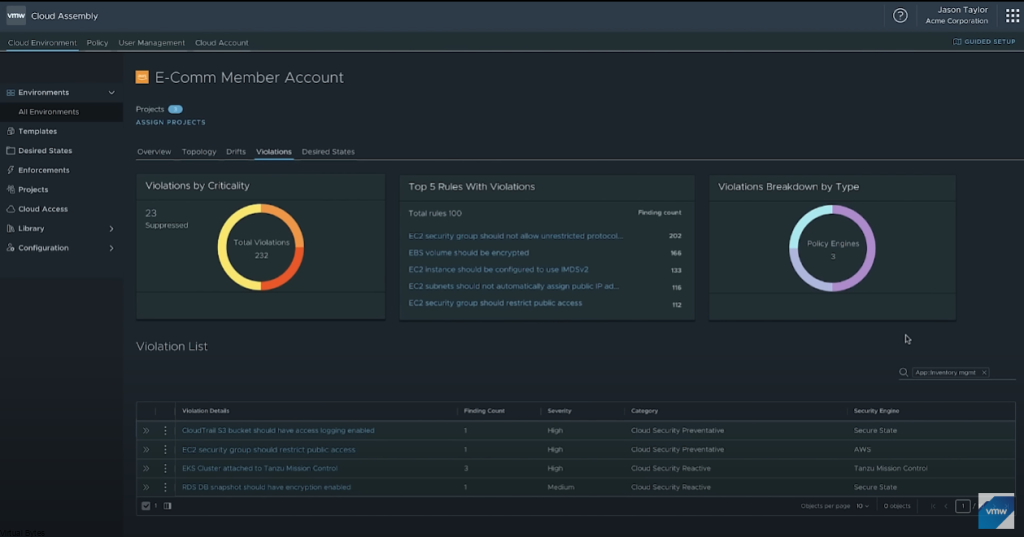Expand the EC2 security group row details

coord(146,449)
